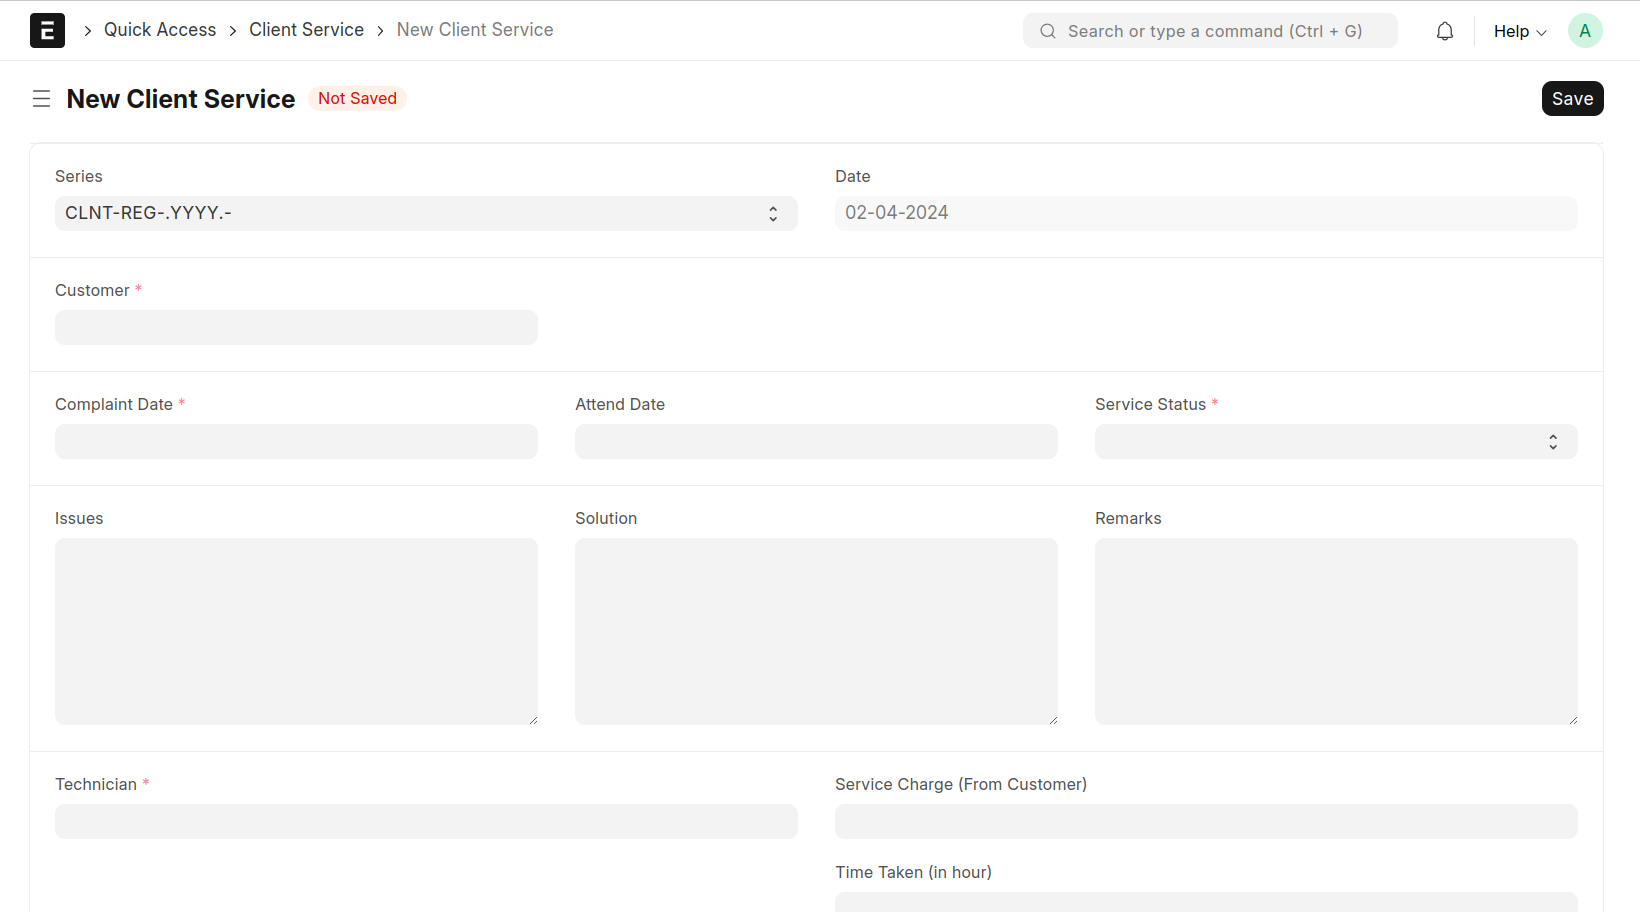
Task: Toggle the sidebar hamburger icon
Action: click(41, 99)
